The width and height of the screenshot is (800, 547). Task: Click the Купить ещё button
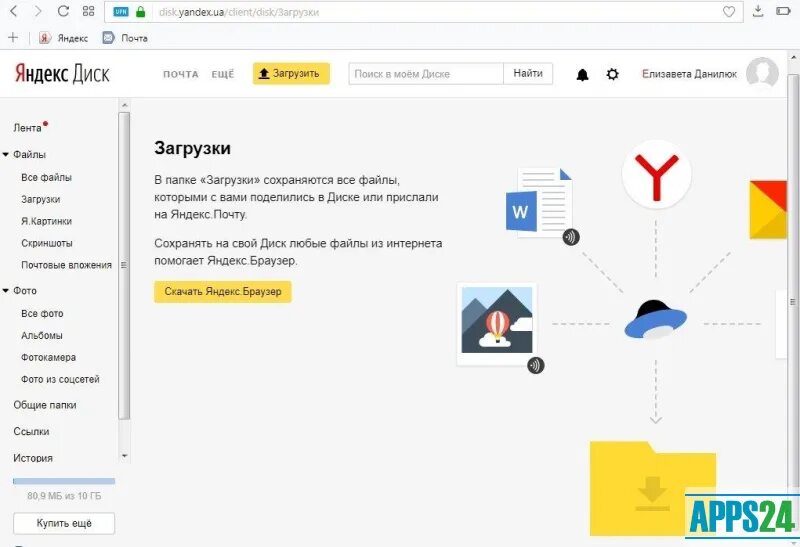[64, 524]
